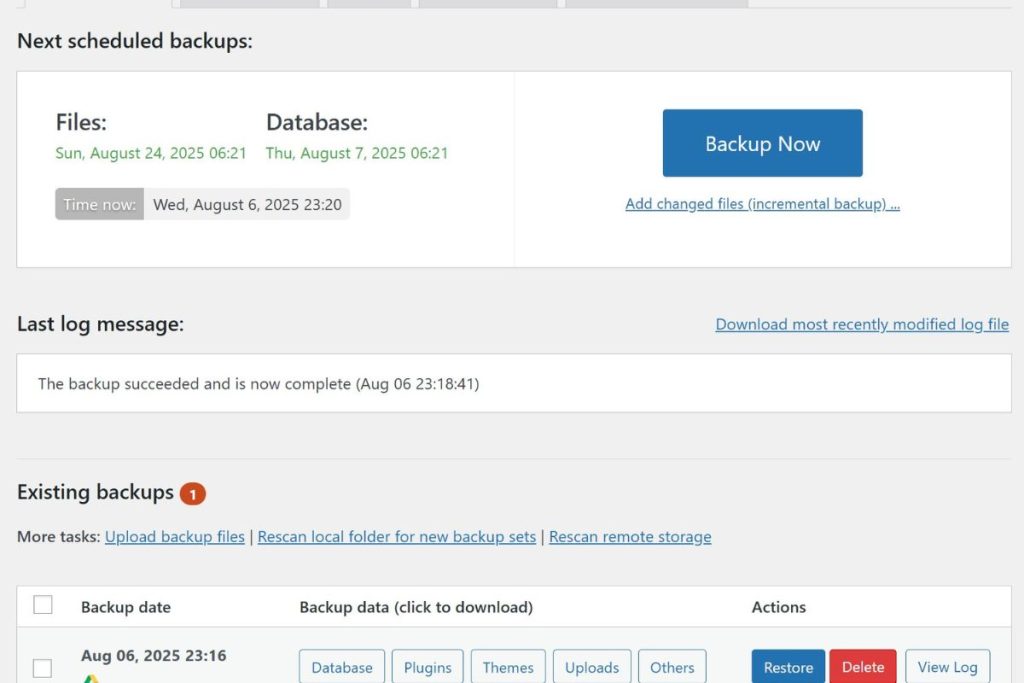Rescan local folder for new backup sets
The height and width of the screenshot is (683, 1024).
[399, 537]
